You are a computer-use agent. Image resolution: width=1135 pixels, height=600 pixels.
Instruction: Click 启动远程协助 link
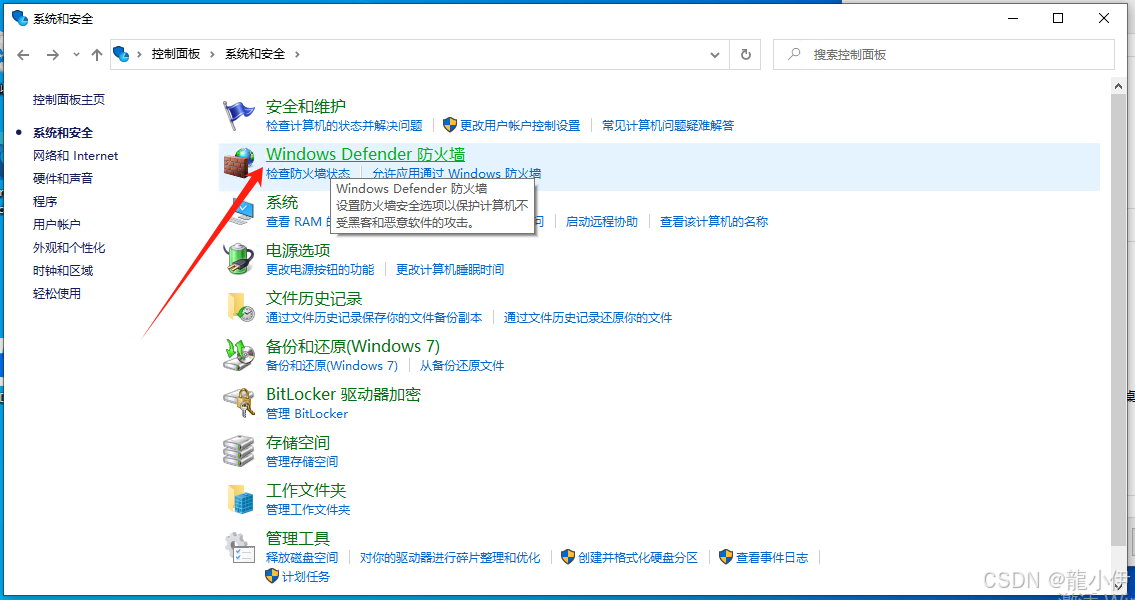click(602, 222)
